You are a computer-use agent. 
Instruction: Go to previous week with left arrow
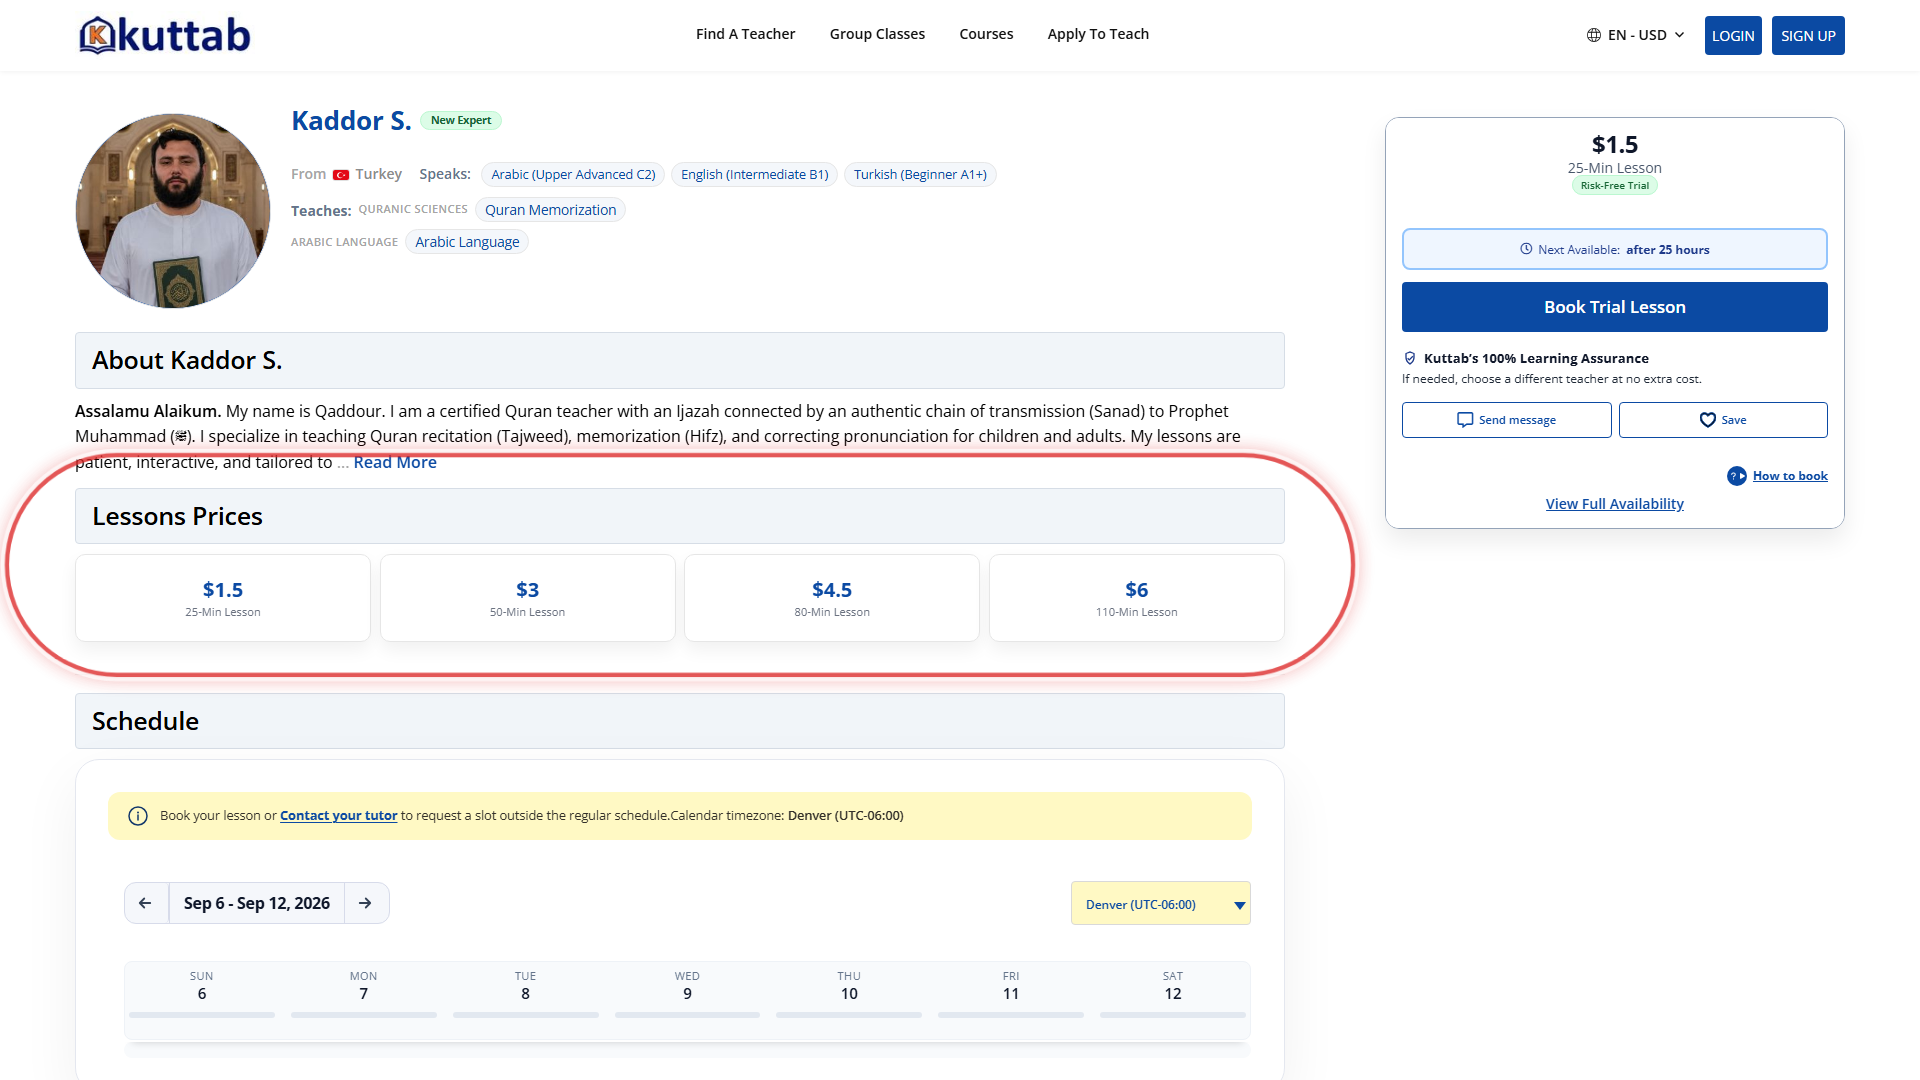coord(146,903)
